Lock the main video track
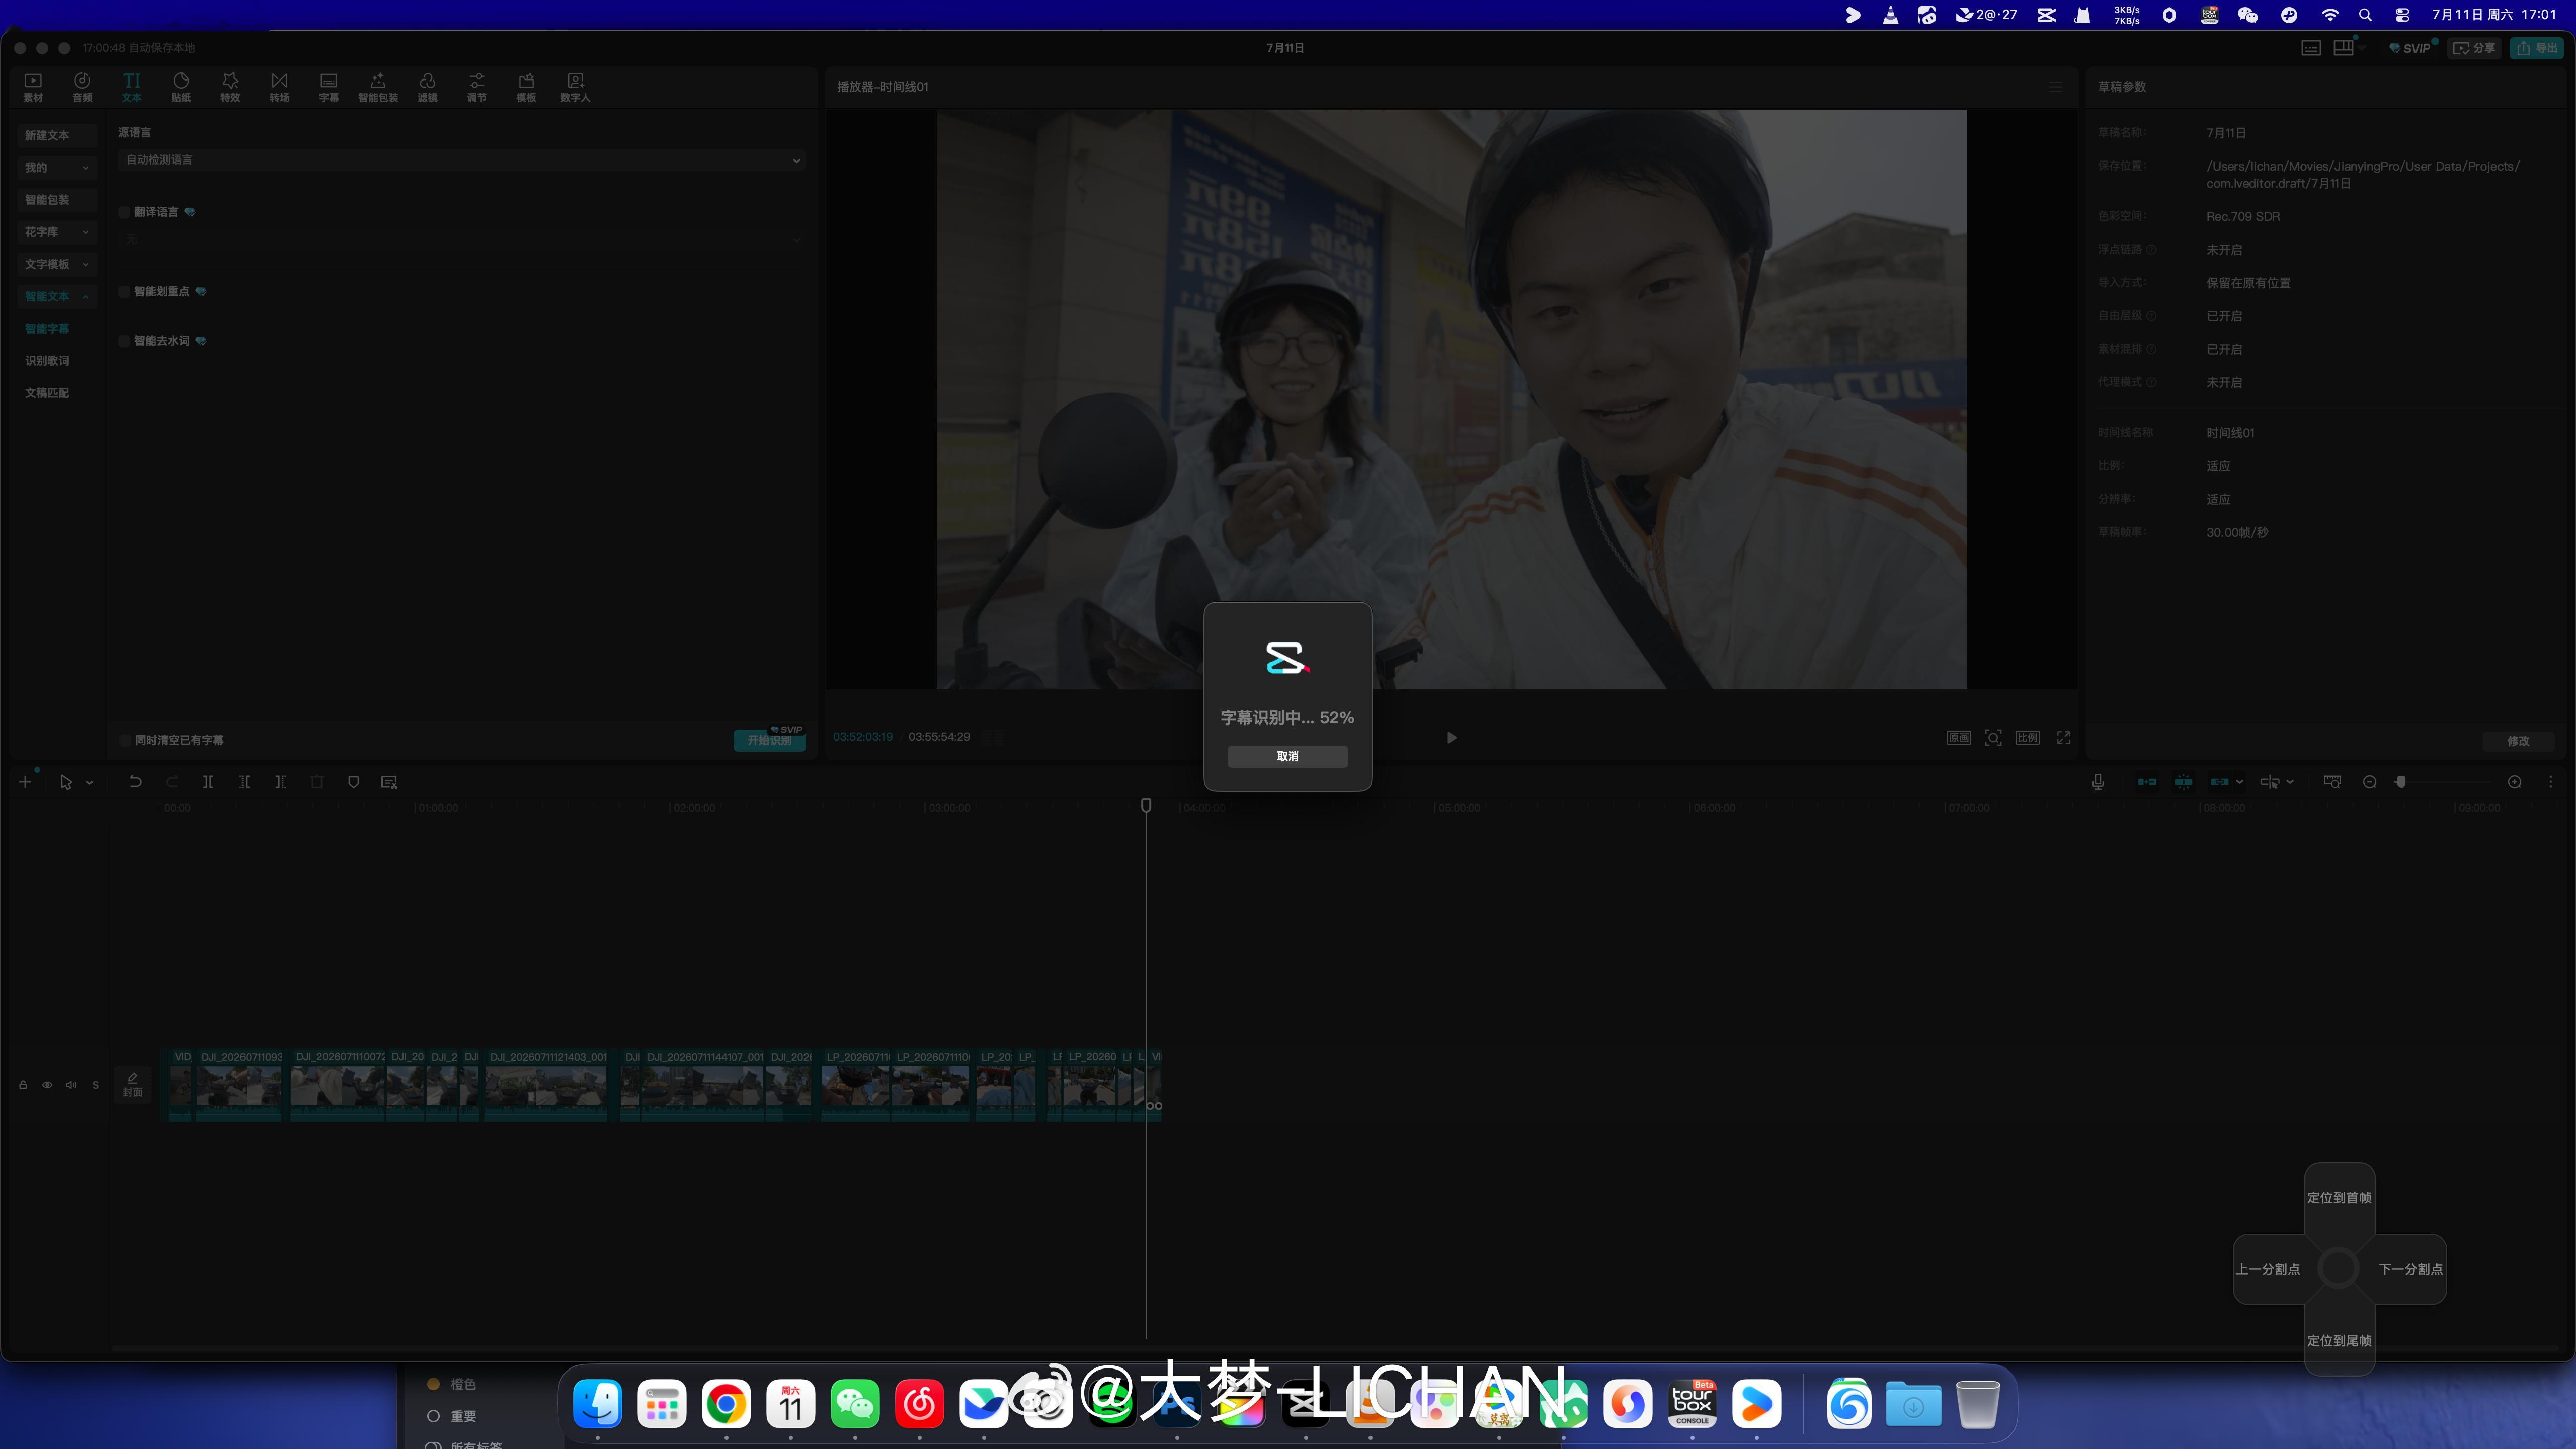Image resolution: width=2576 pixels, height=1449 pixels. click(x=23, y=1085)
